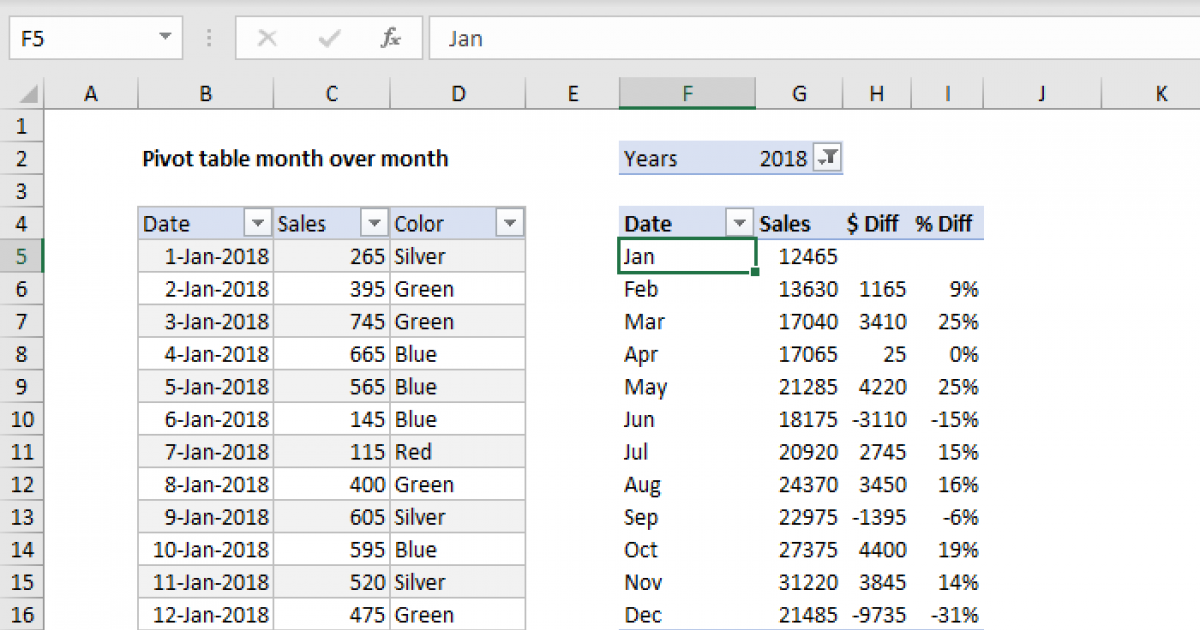1200x630 pixels.
Task: Click the formula bar options dots handle
Action: [x=209, y=39]
